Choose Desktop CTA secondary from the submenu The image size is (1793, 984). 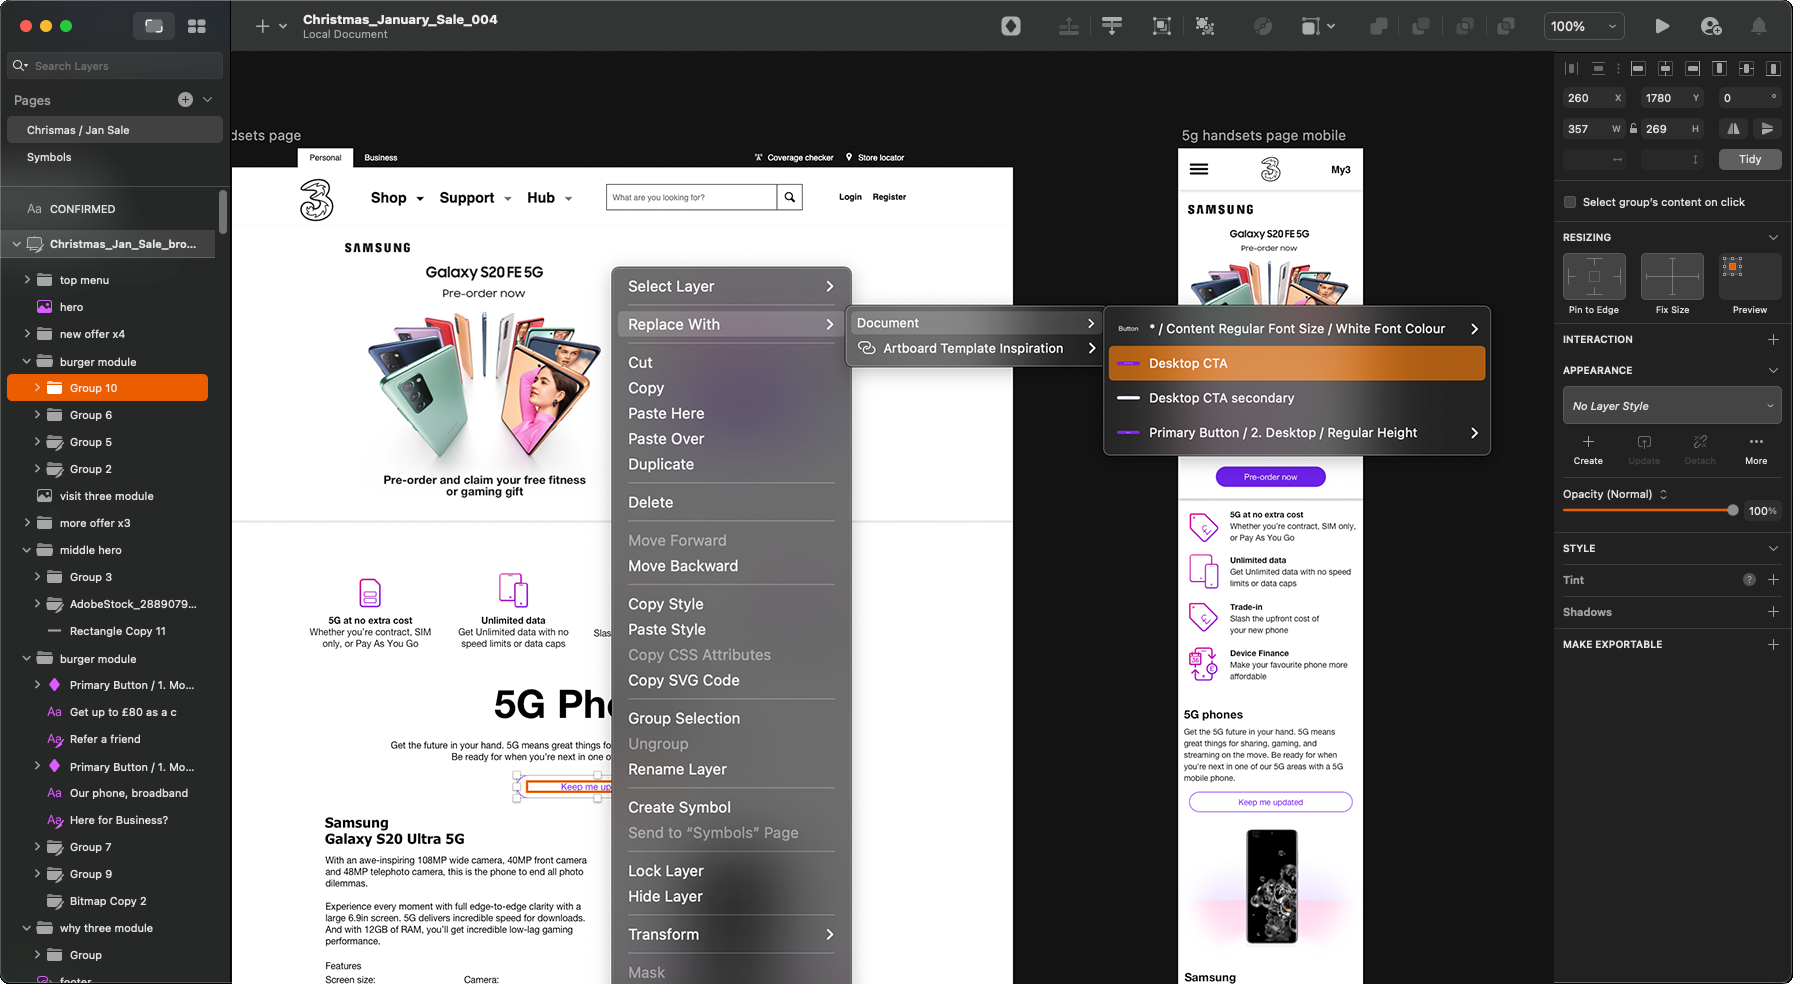(x=1221, y=398)
